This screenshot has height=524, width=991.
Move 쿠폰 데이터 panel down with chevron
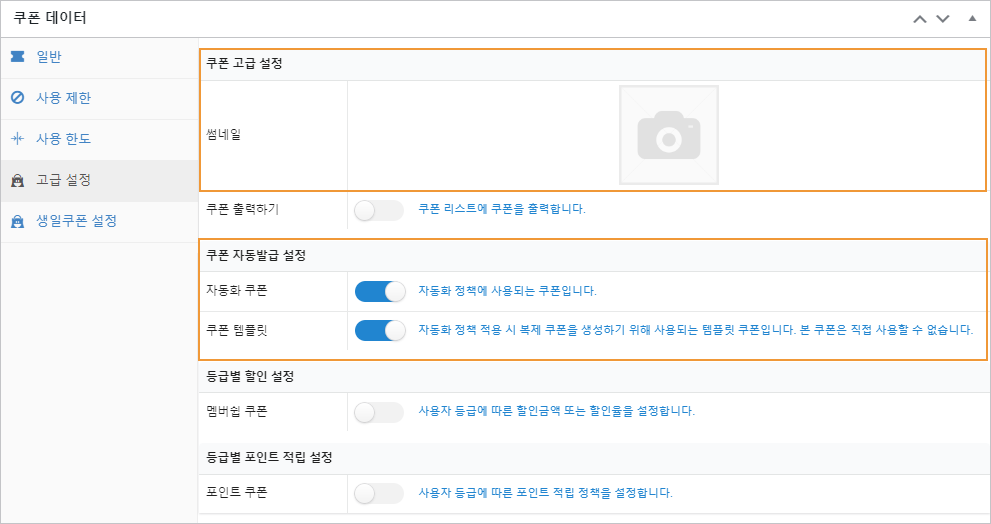click(943, 18)
